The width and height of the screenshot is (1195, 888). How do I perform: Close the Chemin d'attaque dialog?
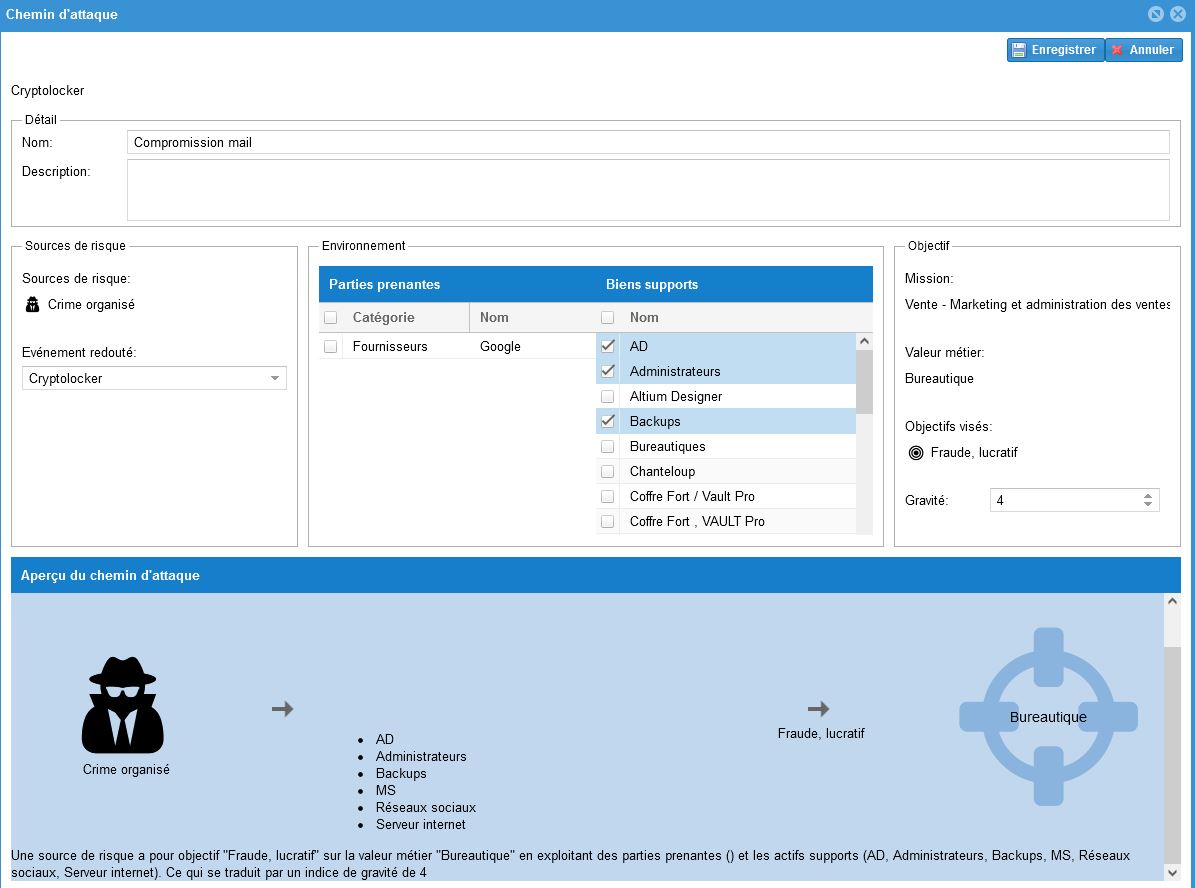click(1178, 14)
